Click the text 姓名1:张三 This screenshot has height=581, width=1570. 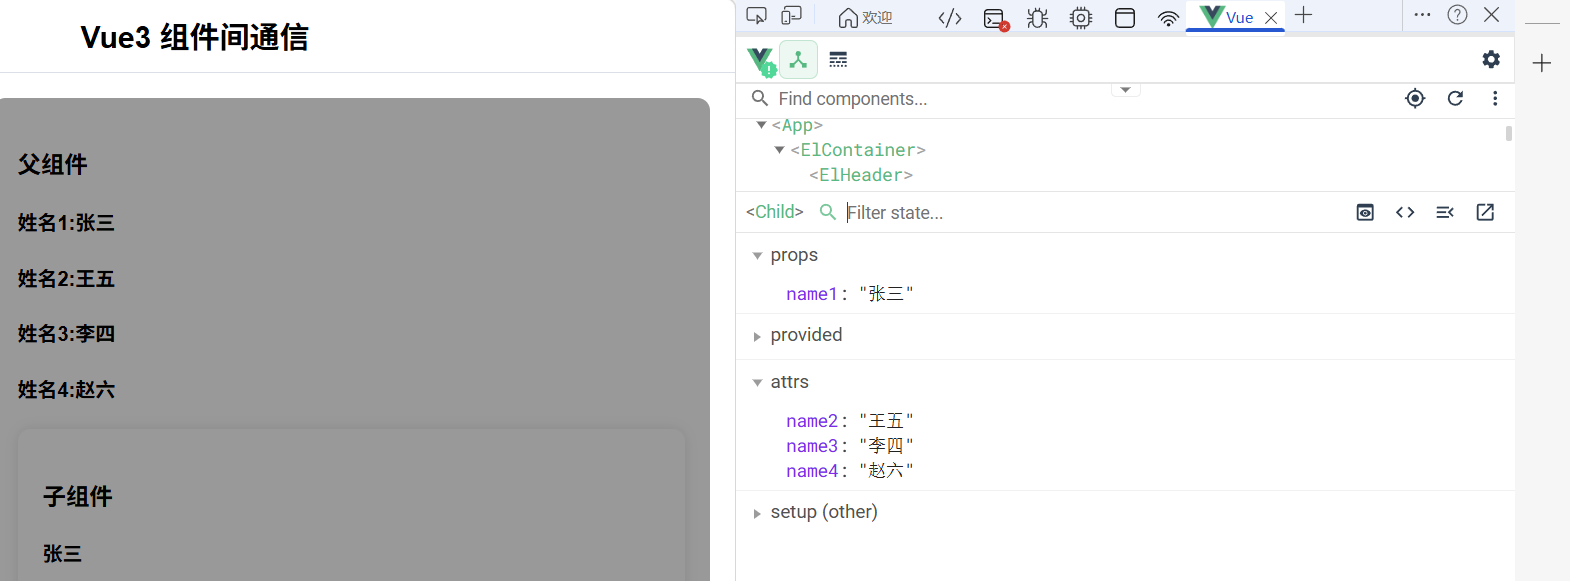66,223
